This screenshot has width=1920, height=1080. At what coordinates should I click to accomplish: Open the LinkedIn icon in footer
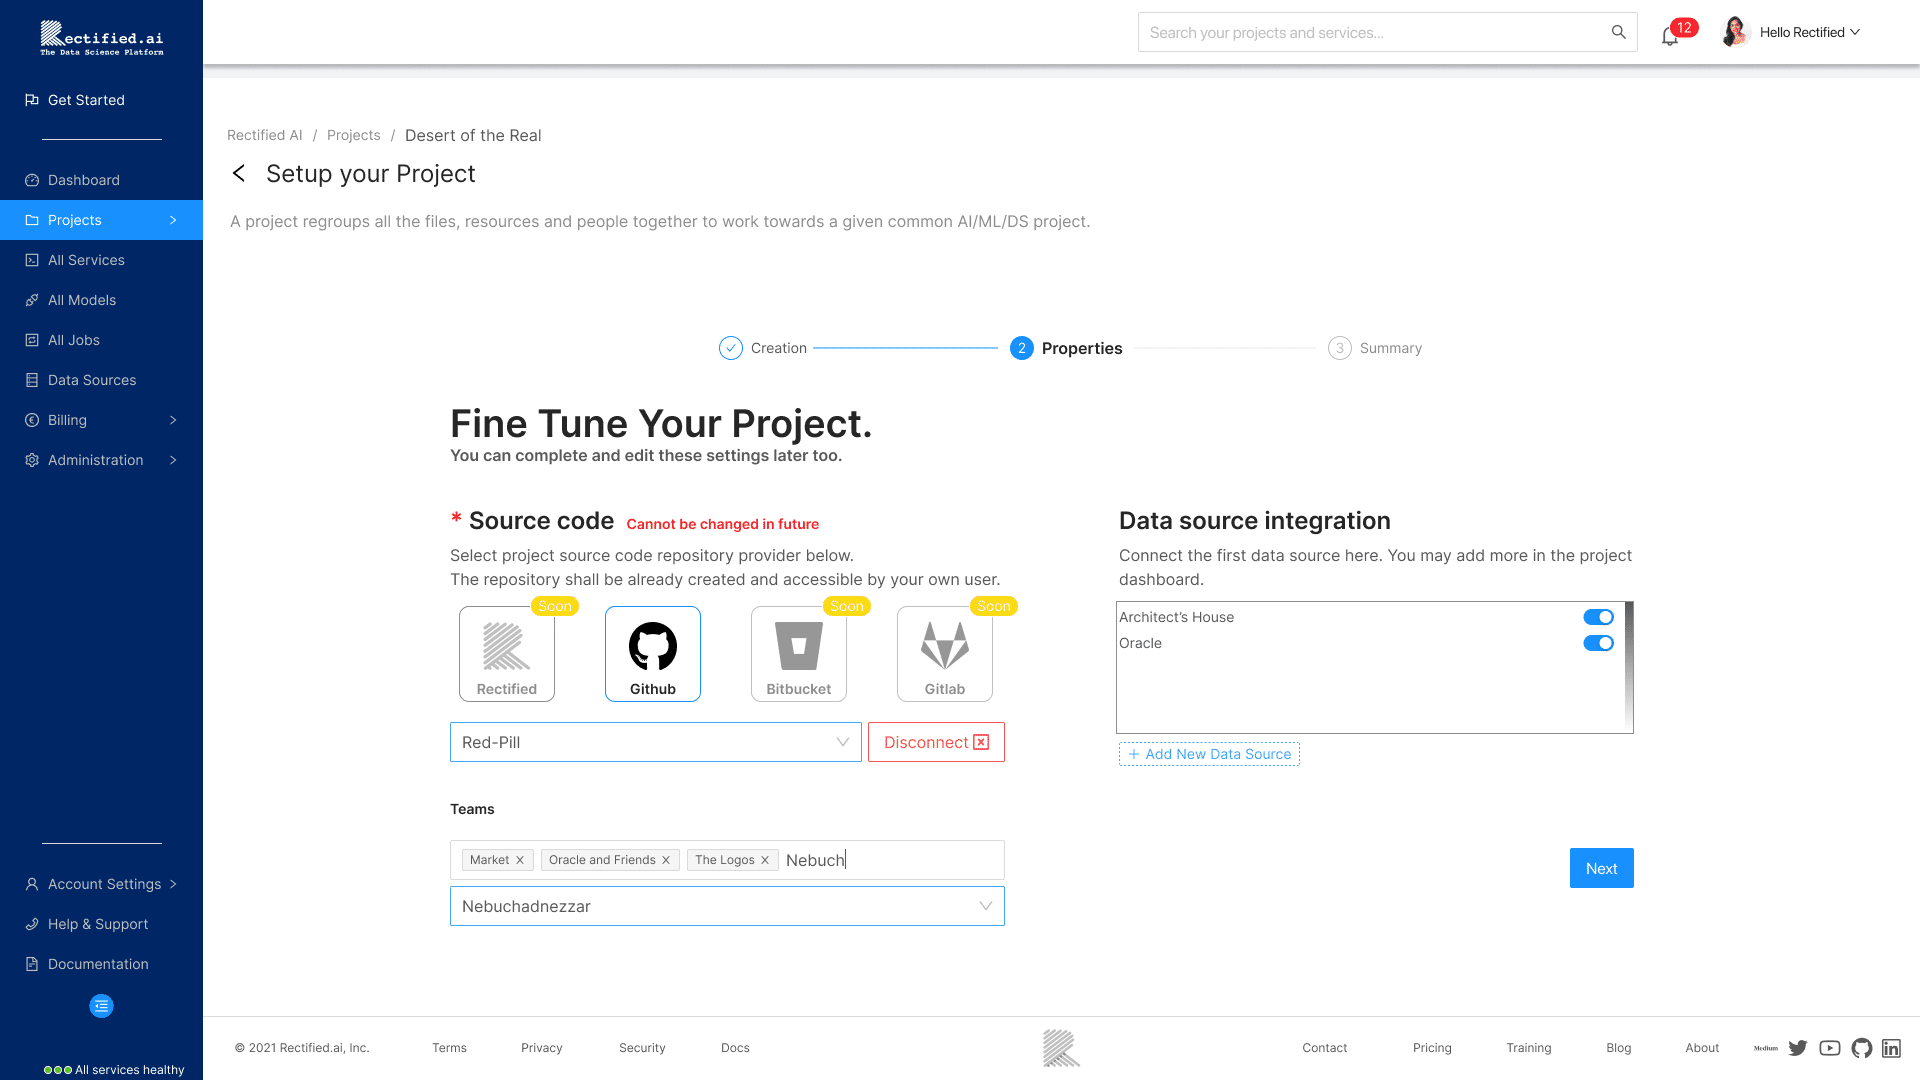pyautogui.click(x=1891, y=1048)
